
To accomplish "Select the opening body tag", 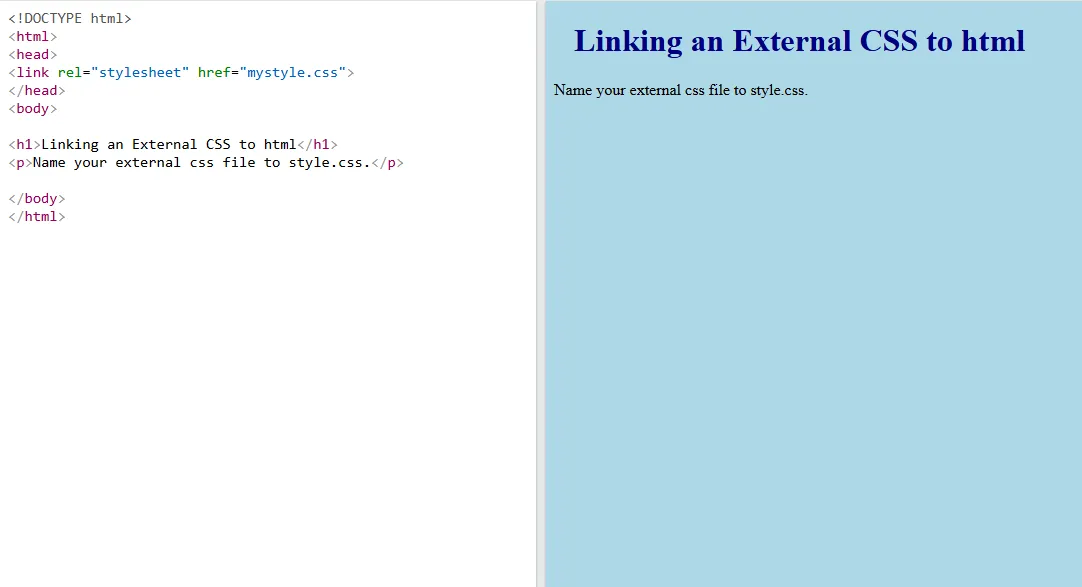I will tap(31, 108).
